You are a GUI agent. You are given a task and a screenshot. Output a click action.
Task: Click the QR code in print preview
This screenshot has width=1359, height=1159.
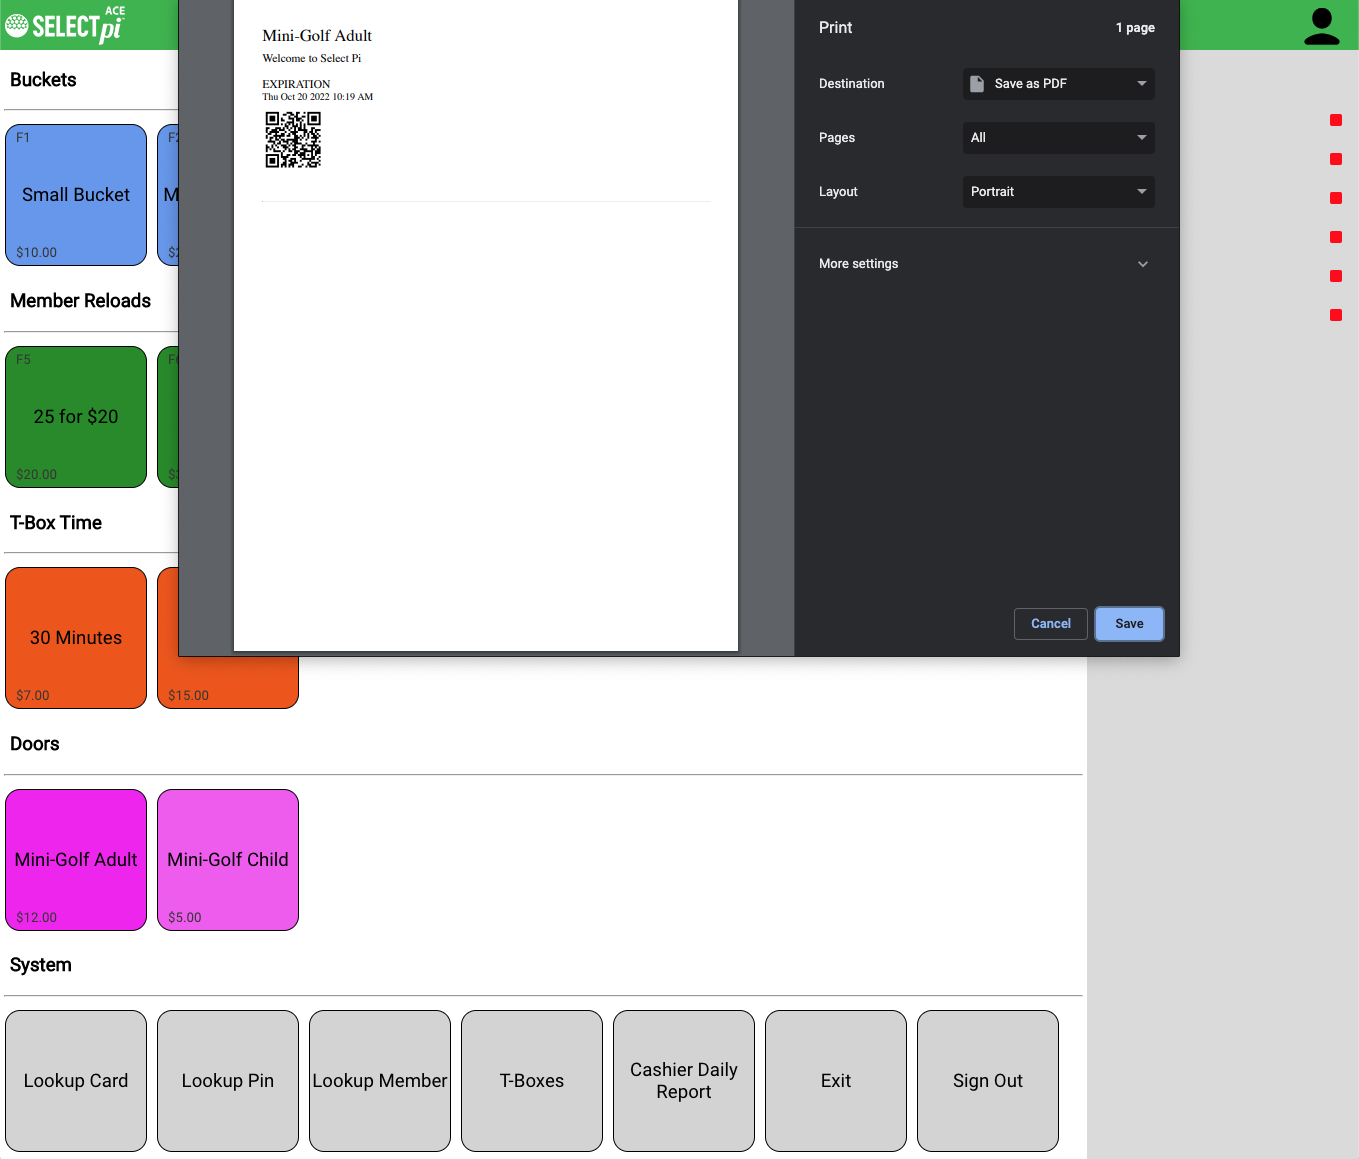(x=293, y=139)
